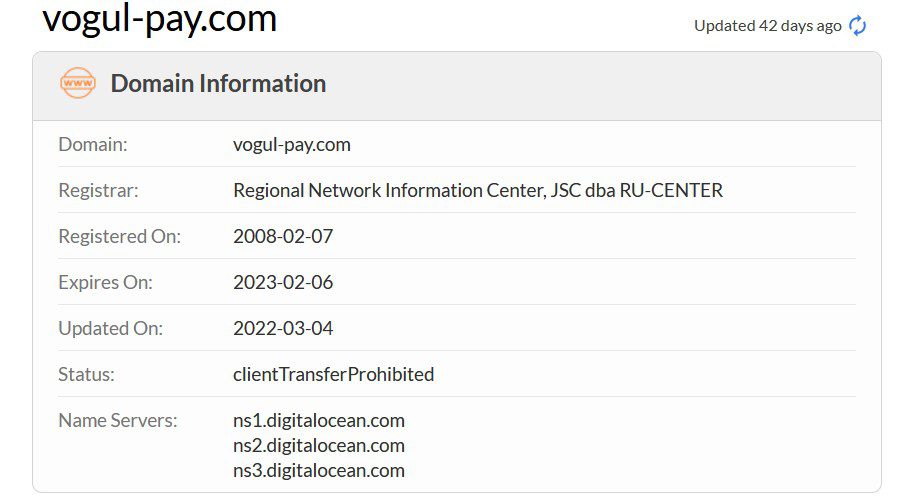Image resolution: width=900 pixels, height=503 pixels.
Task: Click the Status: field label
Action: point(86,374)
